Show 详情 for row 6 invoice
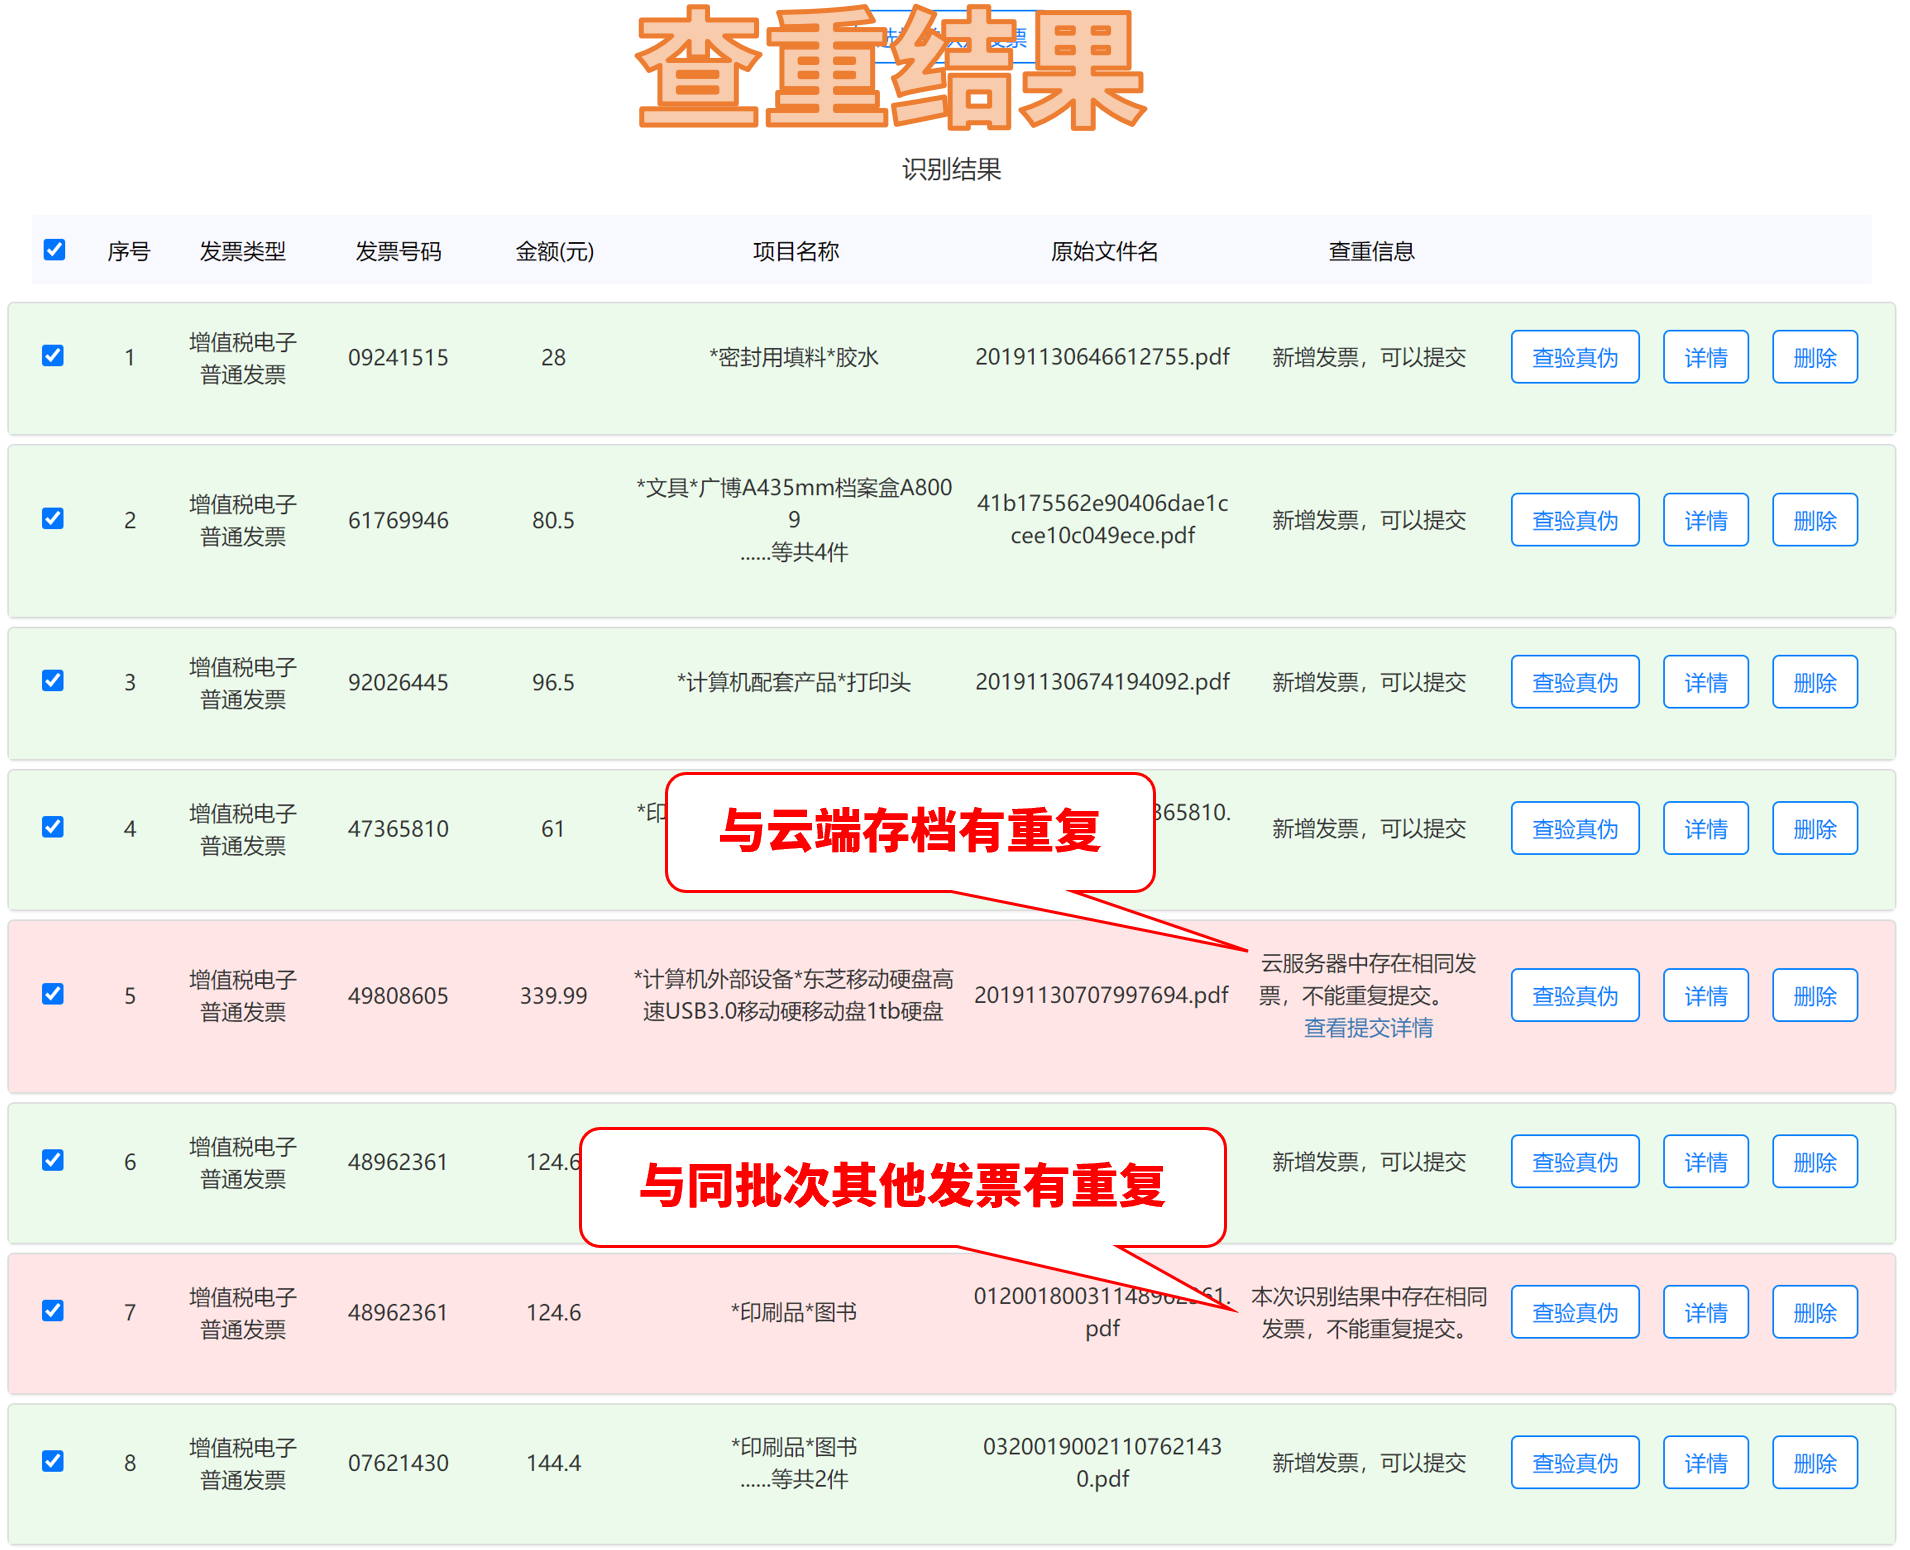This screenshot has width=1910, height=1550. click(1705, 1162)
